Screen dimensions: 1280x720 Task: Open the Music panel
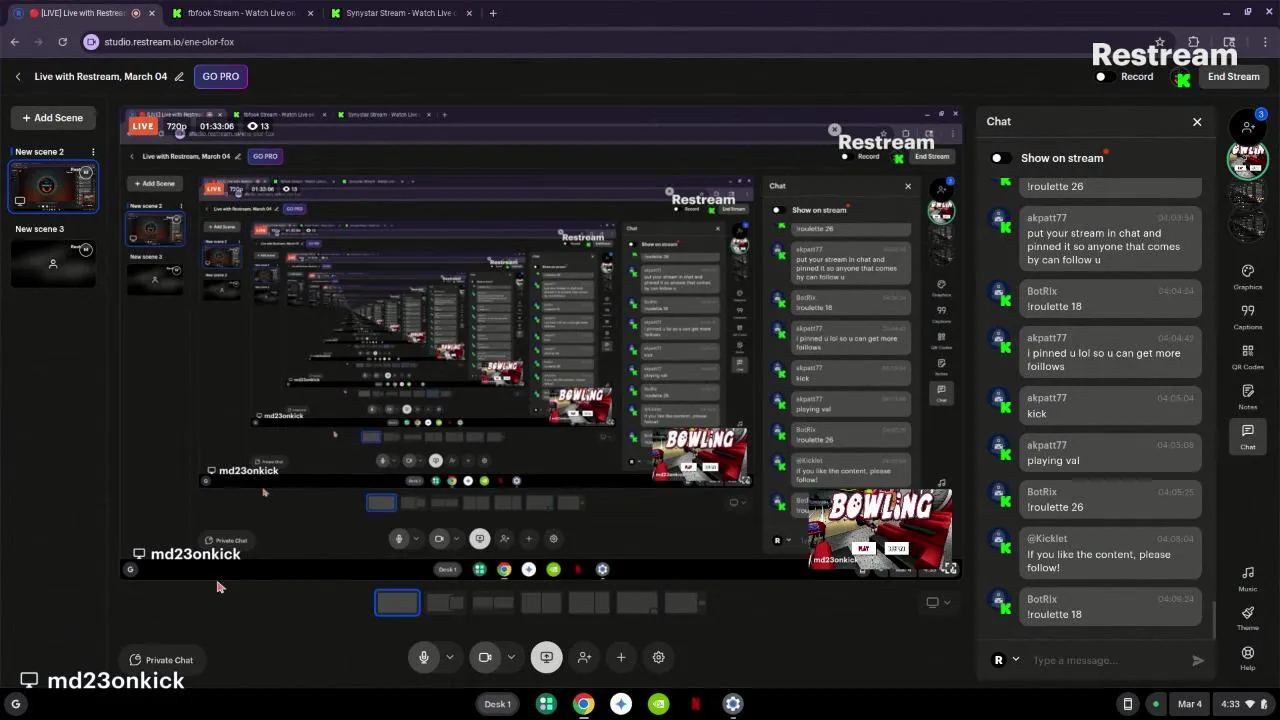point(1247,578)
